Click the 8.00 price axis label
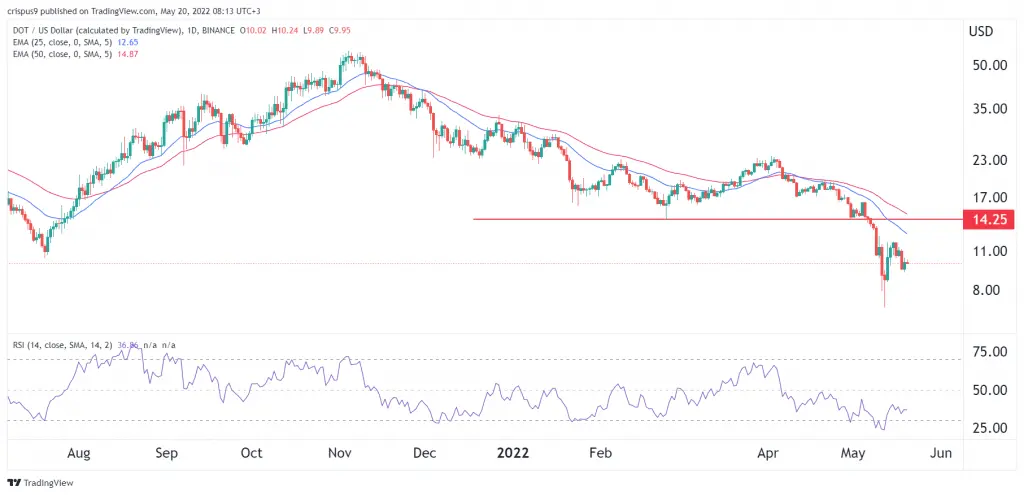Screen dimensions: 1024x495 pos(984,291)
